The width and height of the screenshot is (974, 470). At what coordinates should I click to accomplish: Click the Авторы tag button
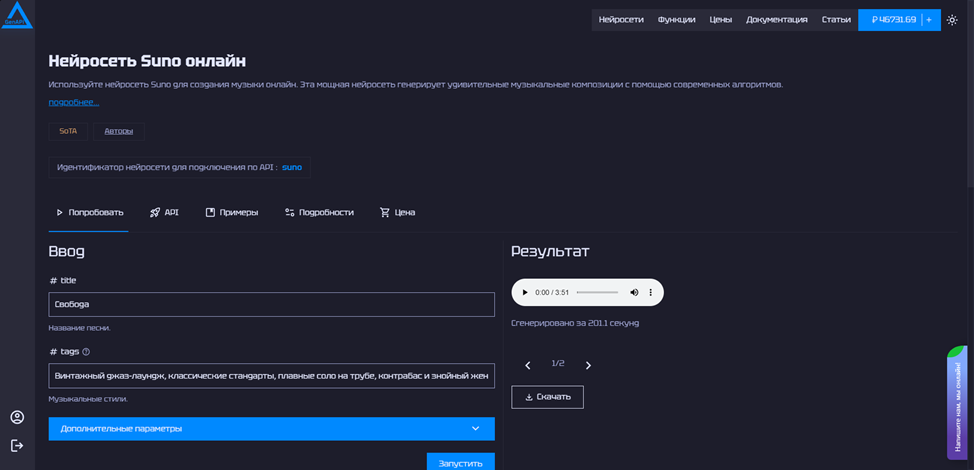(119, 132)
